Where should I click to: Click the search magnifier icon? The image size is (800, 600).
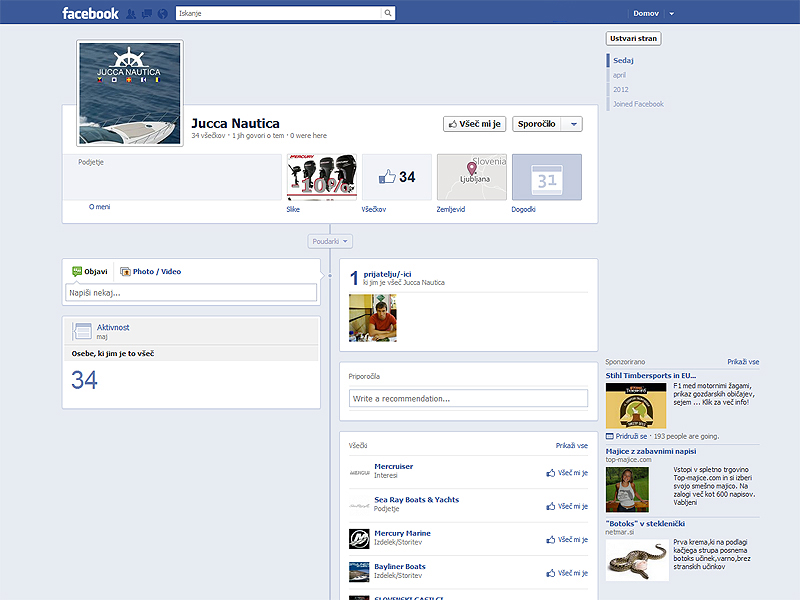(388, 13)
